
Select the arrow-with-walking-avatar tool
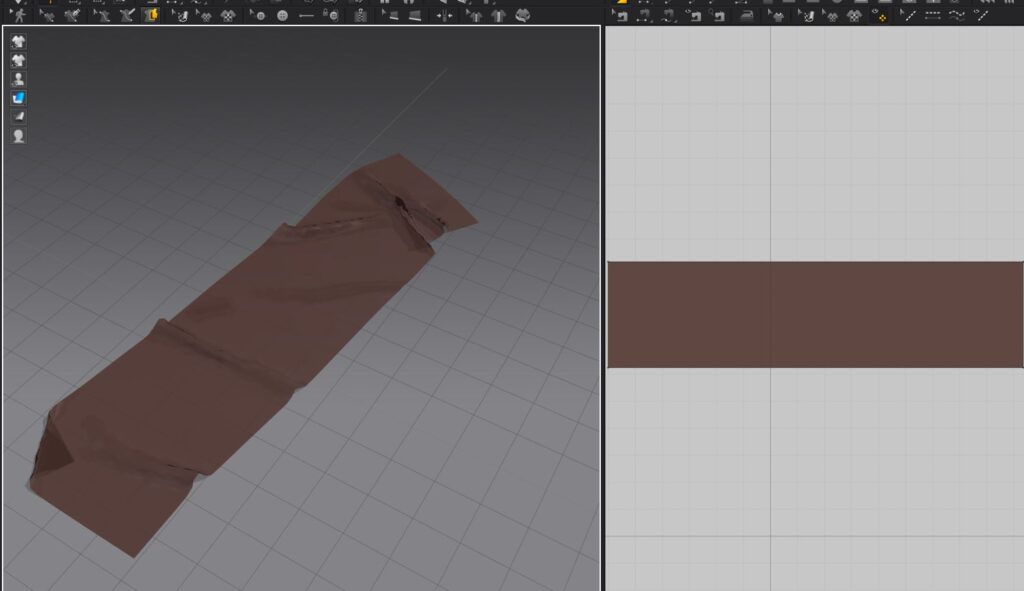[x=18, y=15]
